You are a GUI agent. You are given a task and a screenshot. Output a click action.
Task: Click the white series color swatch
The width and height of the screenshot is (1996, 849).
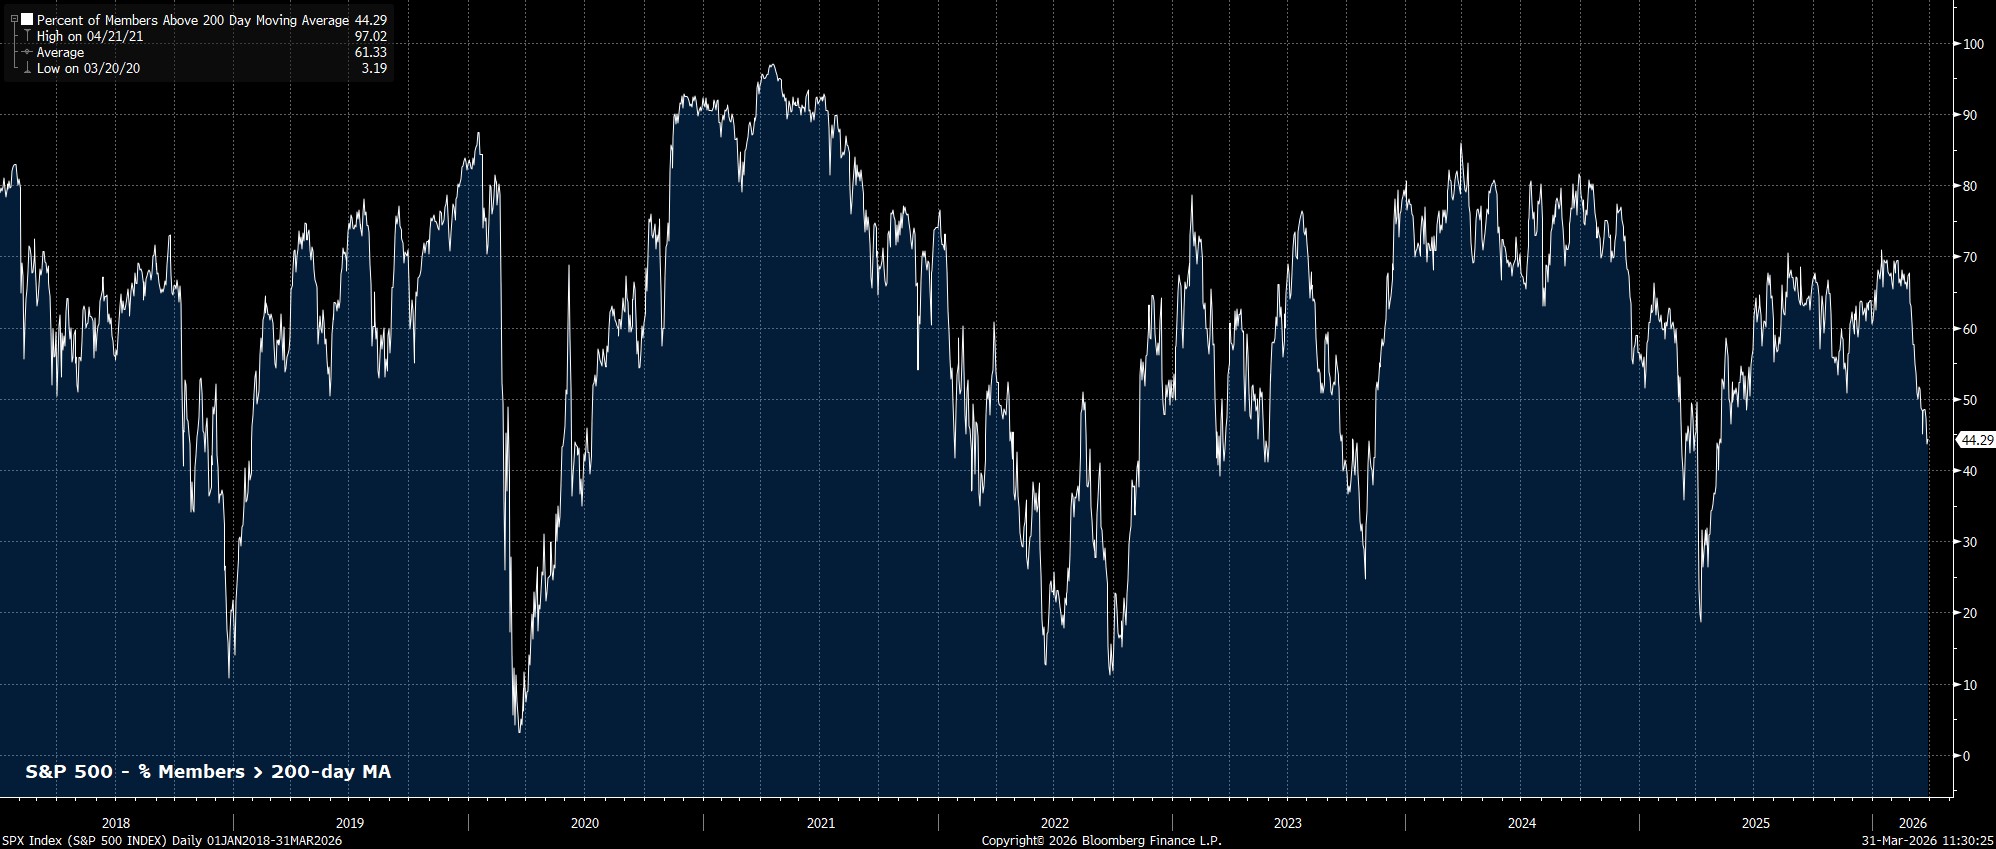point(27,20)
